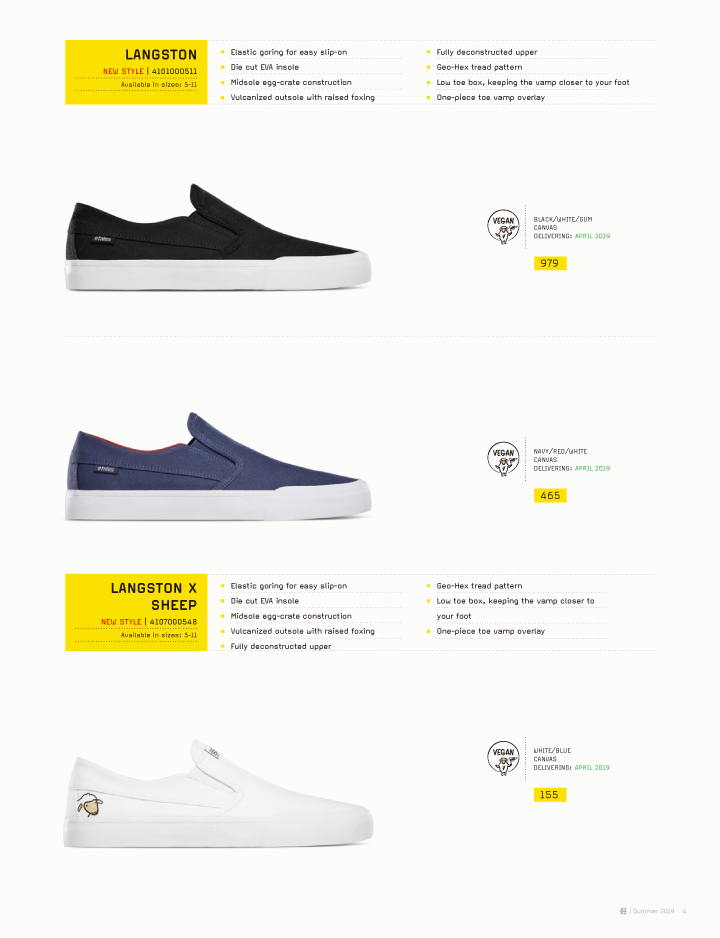Click the yellow 155 color code tag
The image size is (720, 938).
click(550, 794)
